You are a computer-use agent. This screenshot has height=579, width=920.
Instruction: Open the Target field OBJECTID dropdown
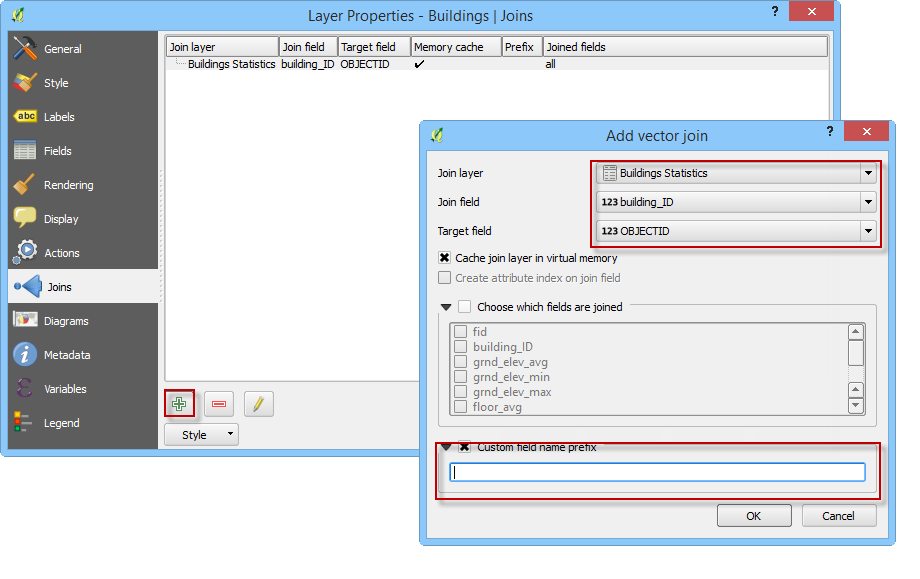tap(736, 231)
